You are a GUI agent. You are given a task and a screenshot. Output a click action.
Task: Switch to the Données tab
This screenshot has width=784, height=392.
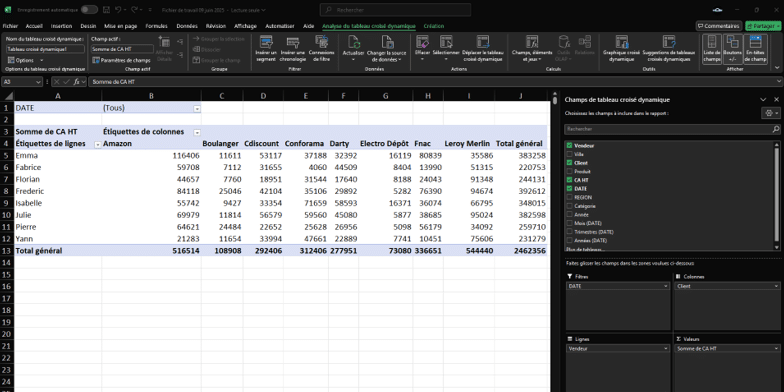188,26
